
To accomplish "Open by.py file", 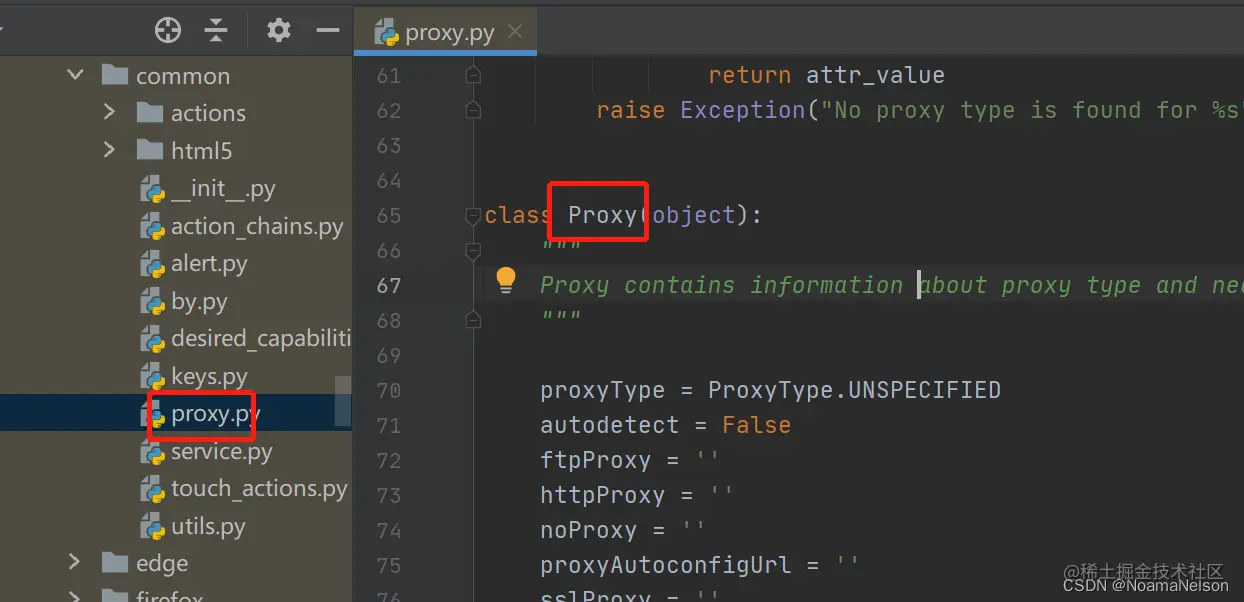I will pos(199,301).
